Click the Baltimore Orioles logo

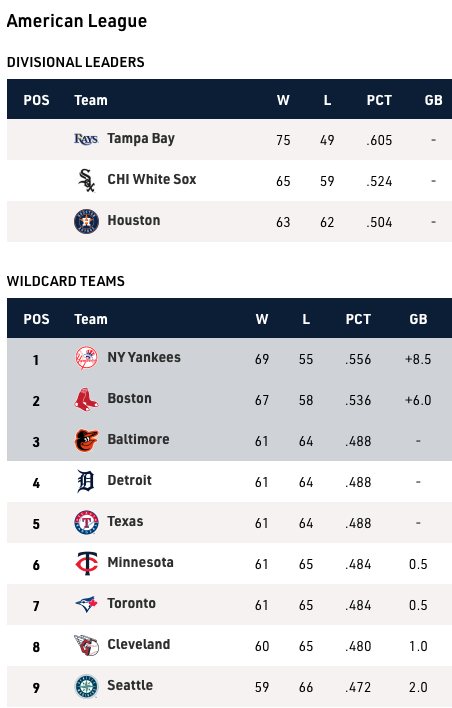coord(86,441)
